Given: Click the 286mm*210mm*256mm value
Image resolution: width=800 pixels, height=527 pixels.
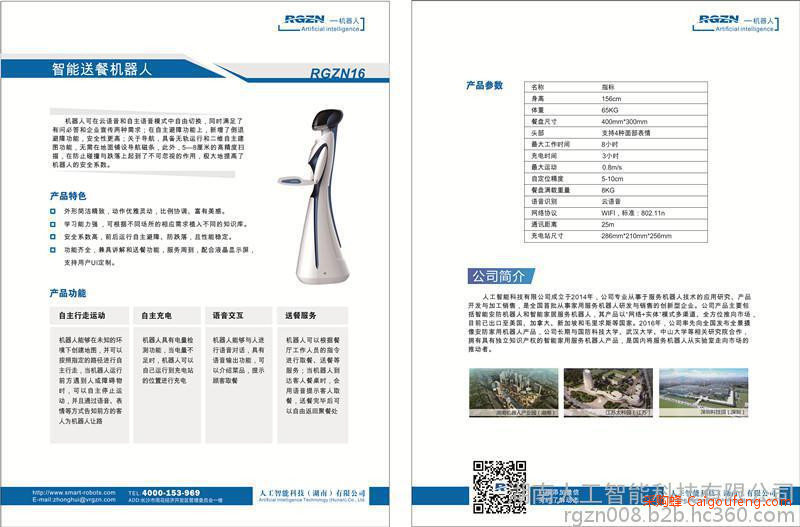Looking at the screenshot, I should pos(636,236).
